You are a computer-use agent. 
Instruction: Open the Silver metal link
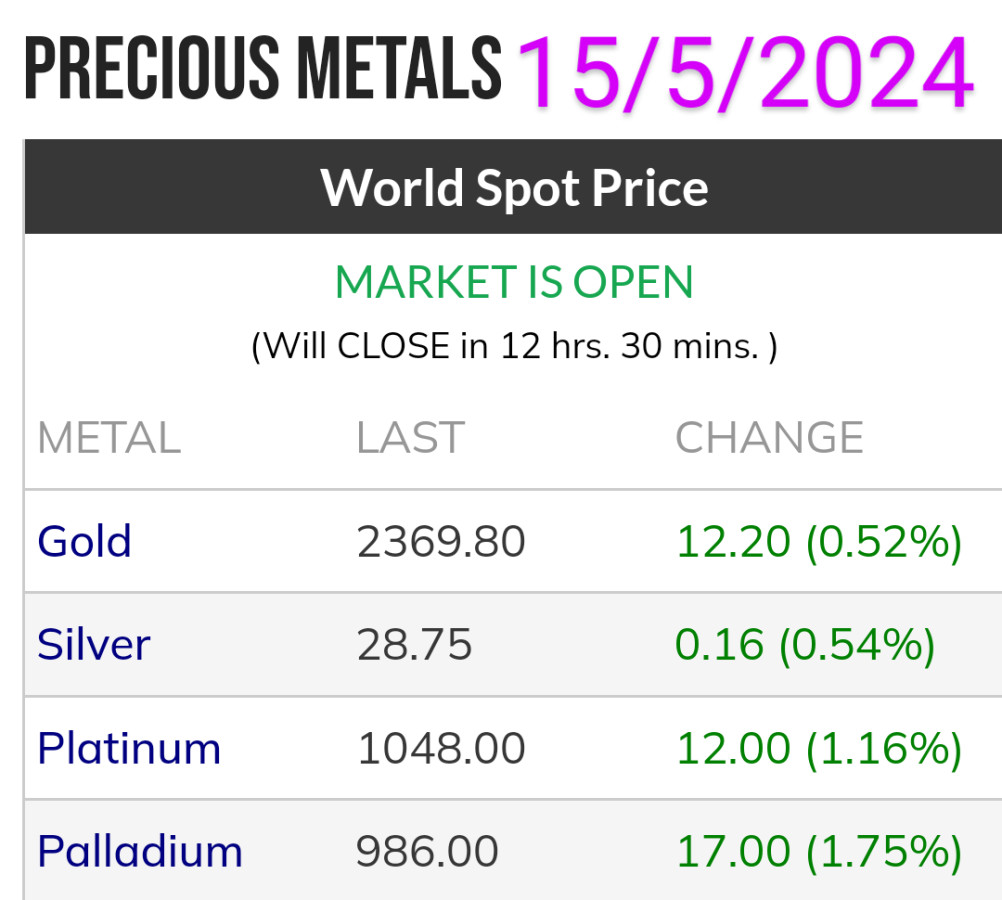pyautogui.click(x=93, y=645)
